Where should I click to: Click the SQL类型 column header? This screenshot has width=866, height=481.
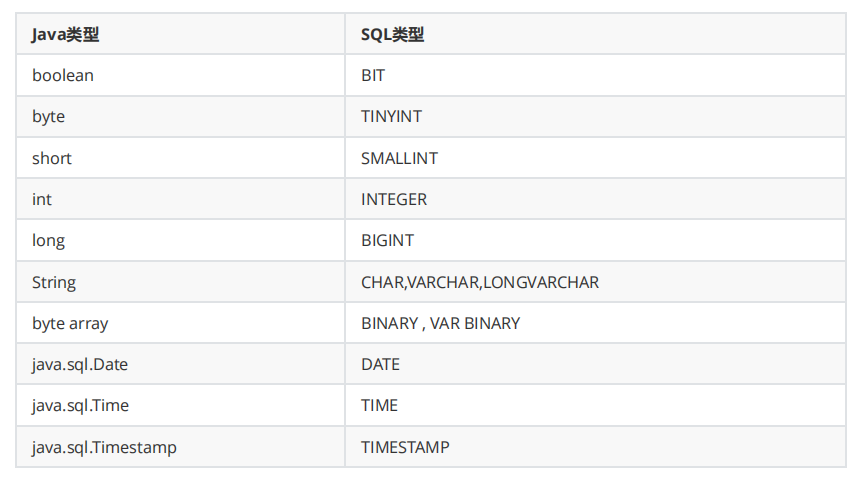pos(393,34)
